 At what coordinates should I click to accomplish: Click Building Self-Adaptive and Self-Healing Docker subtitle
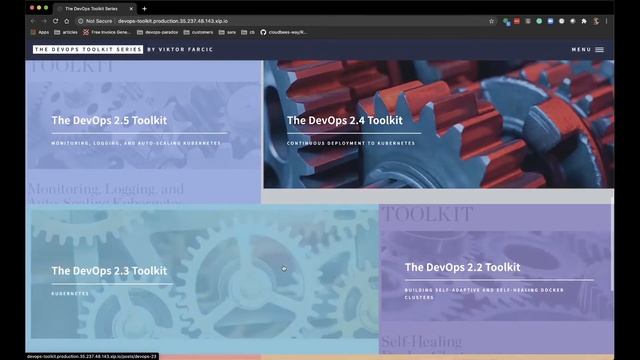(x=484, y=294)
